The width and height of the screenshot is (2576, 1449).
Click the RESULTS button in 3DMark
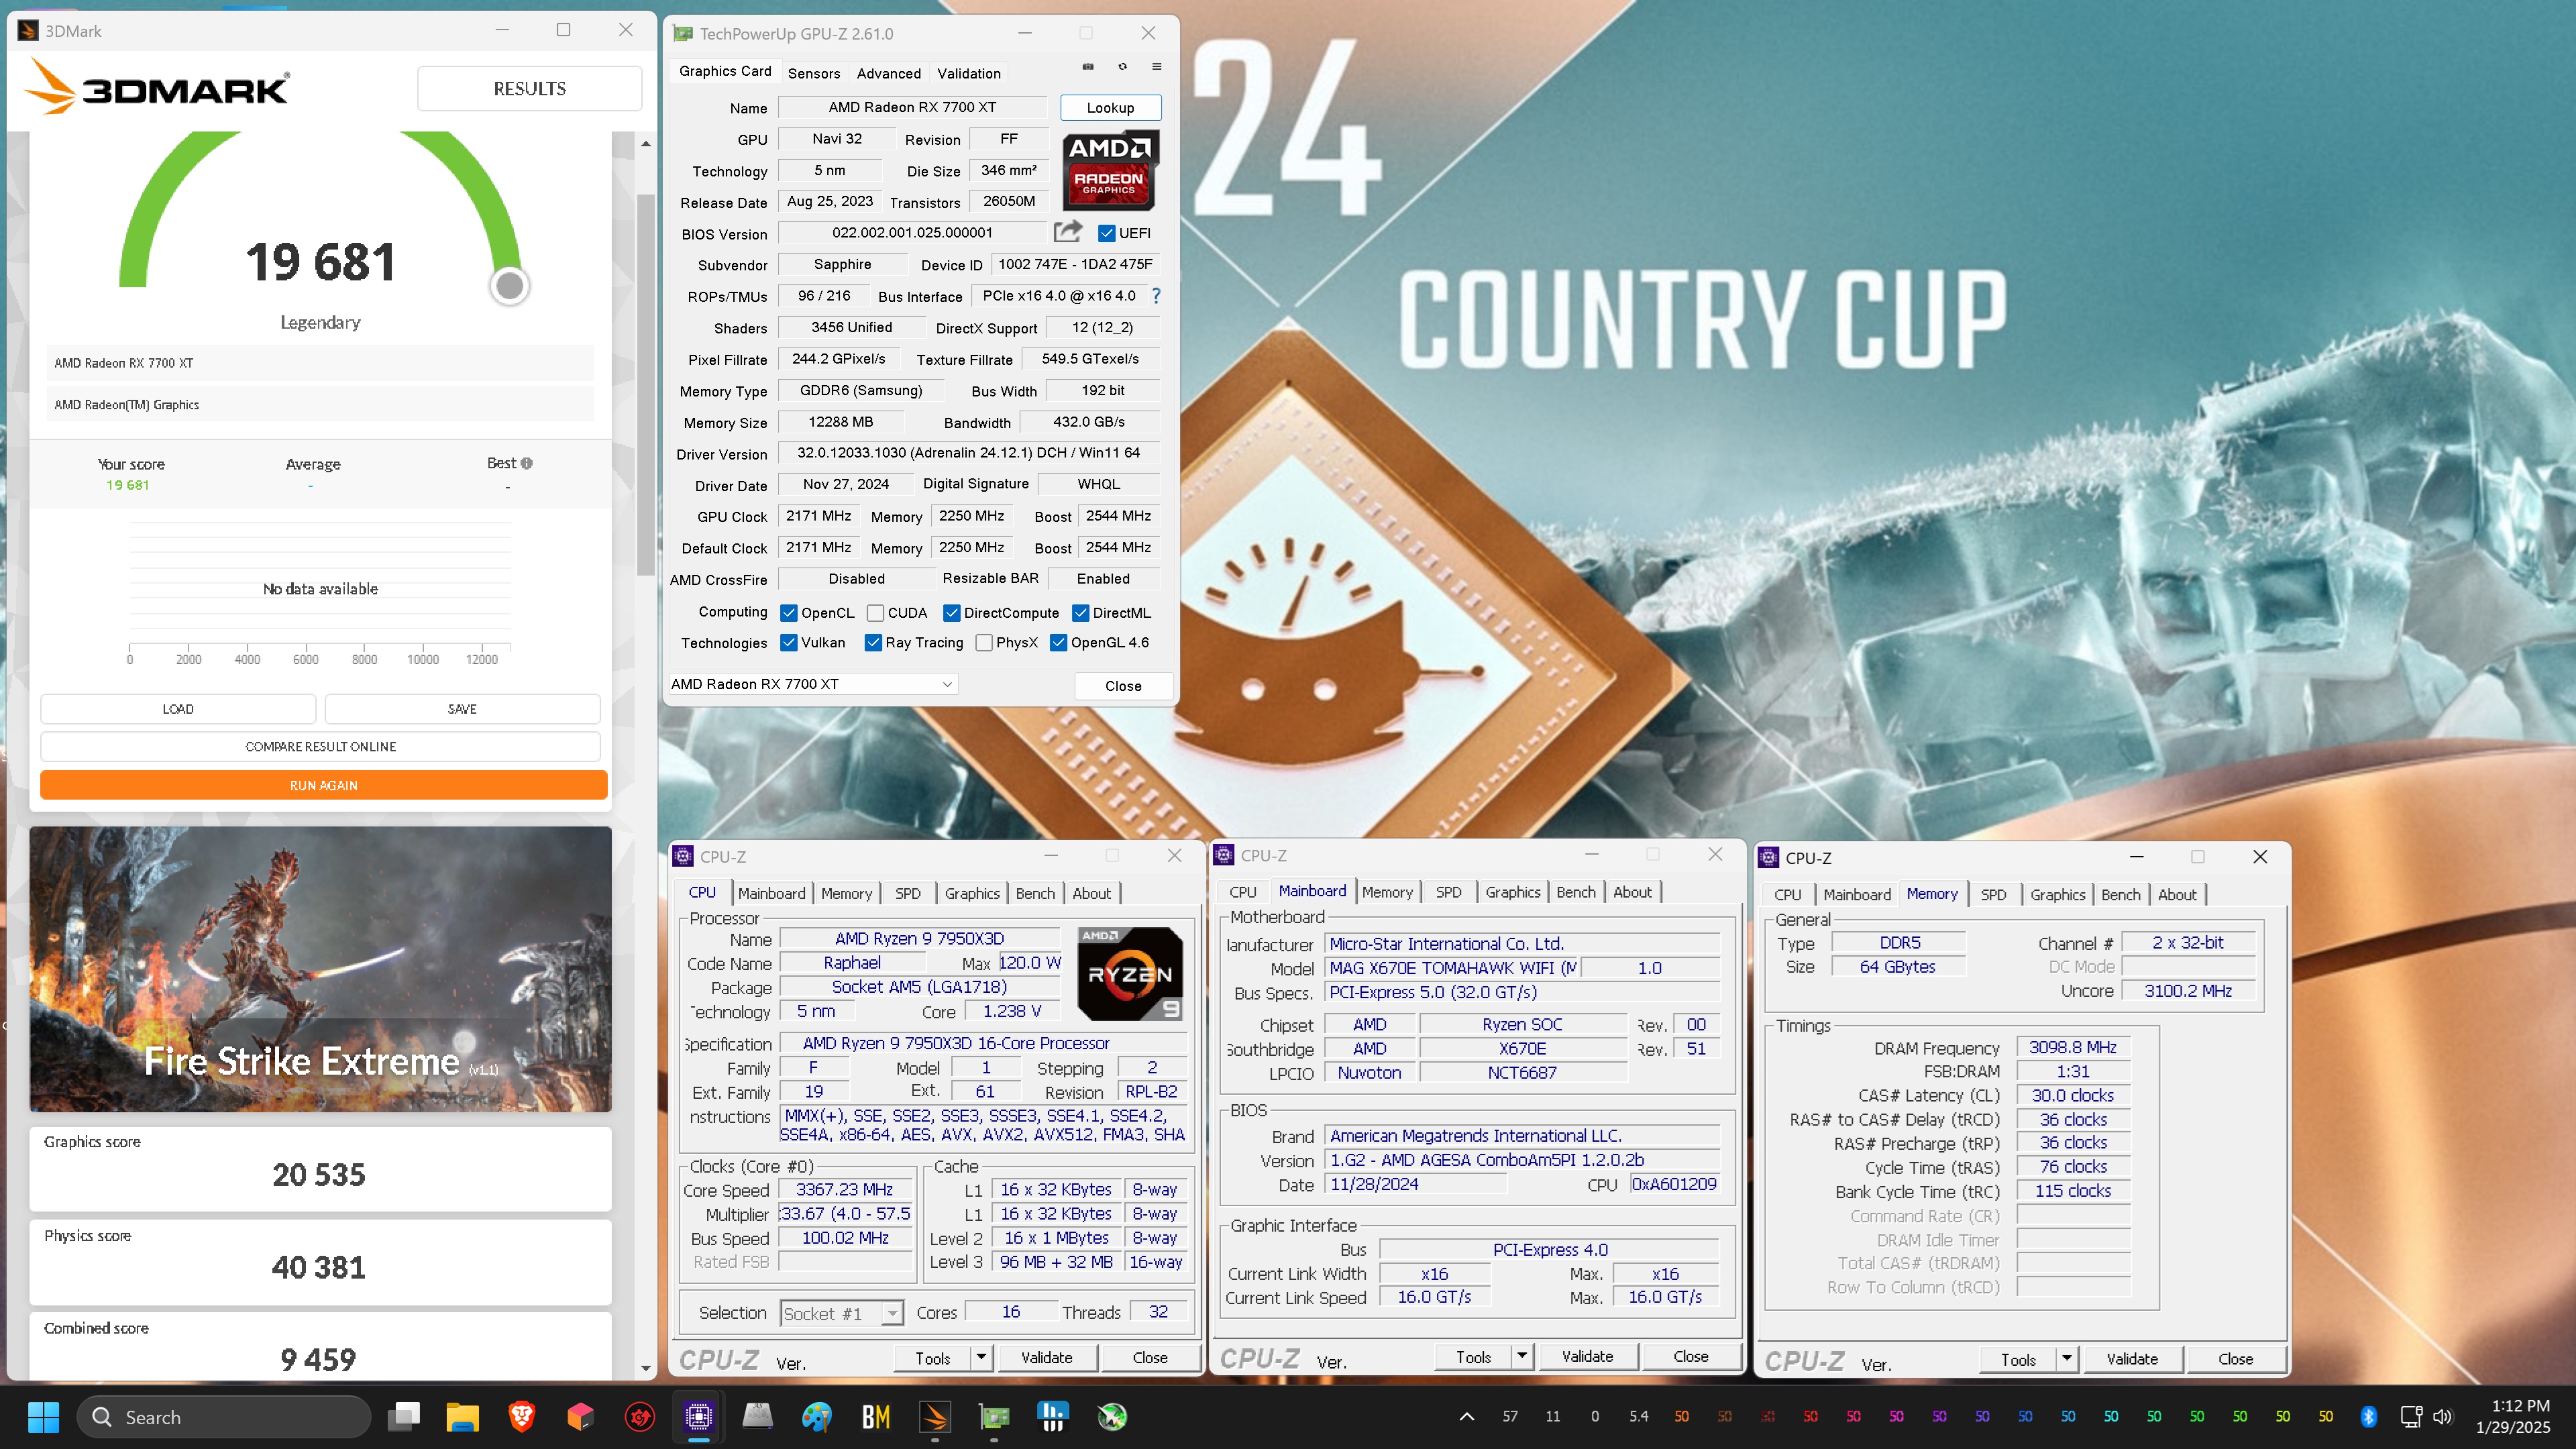click(529, 88)
